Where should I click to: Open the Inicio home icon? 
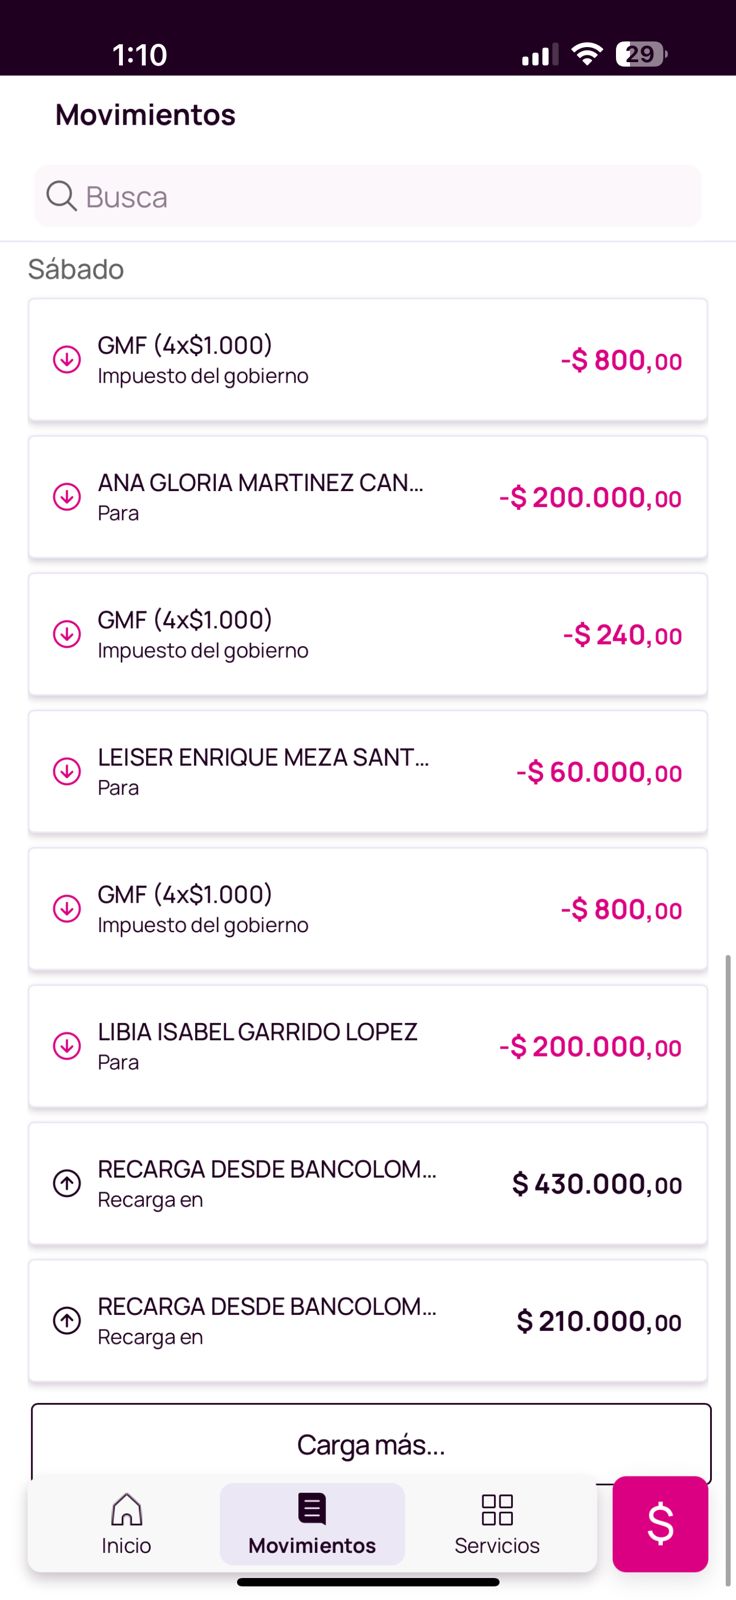(126, 1509)
